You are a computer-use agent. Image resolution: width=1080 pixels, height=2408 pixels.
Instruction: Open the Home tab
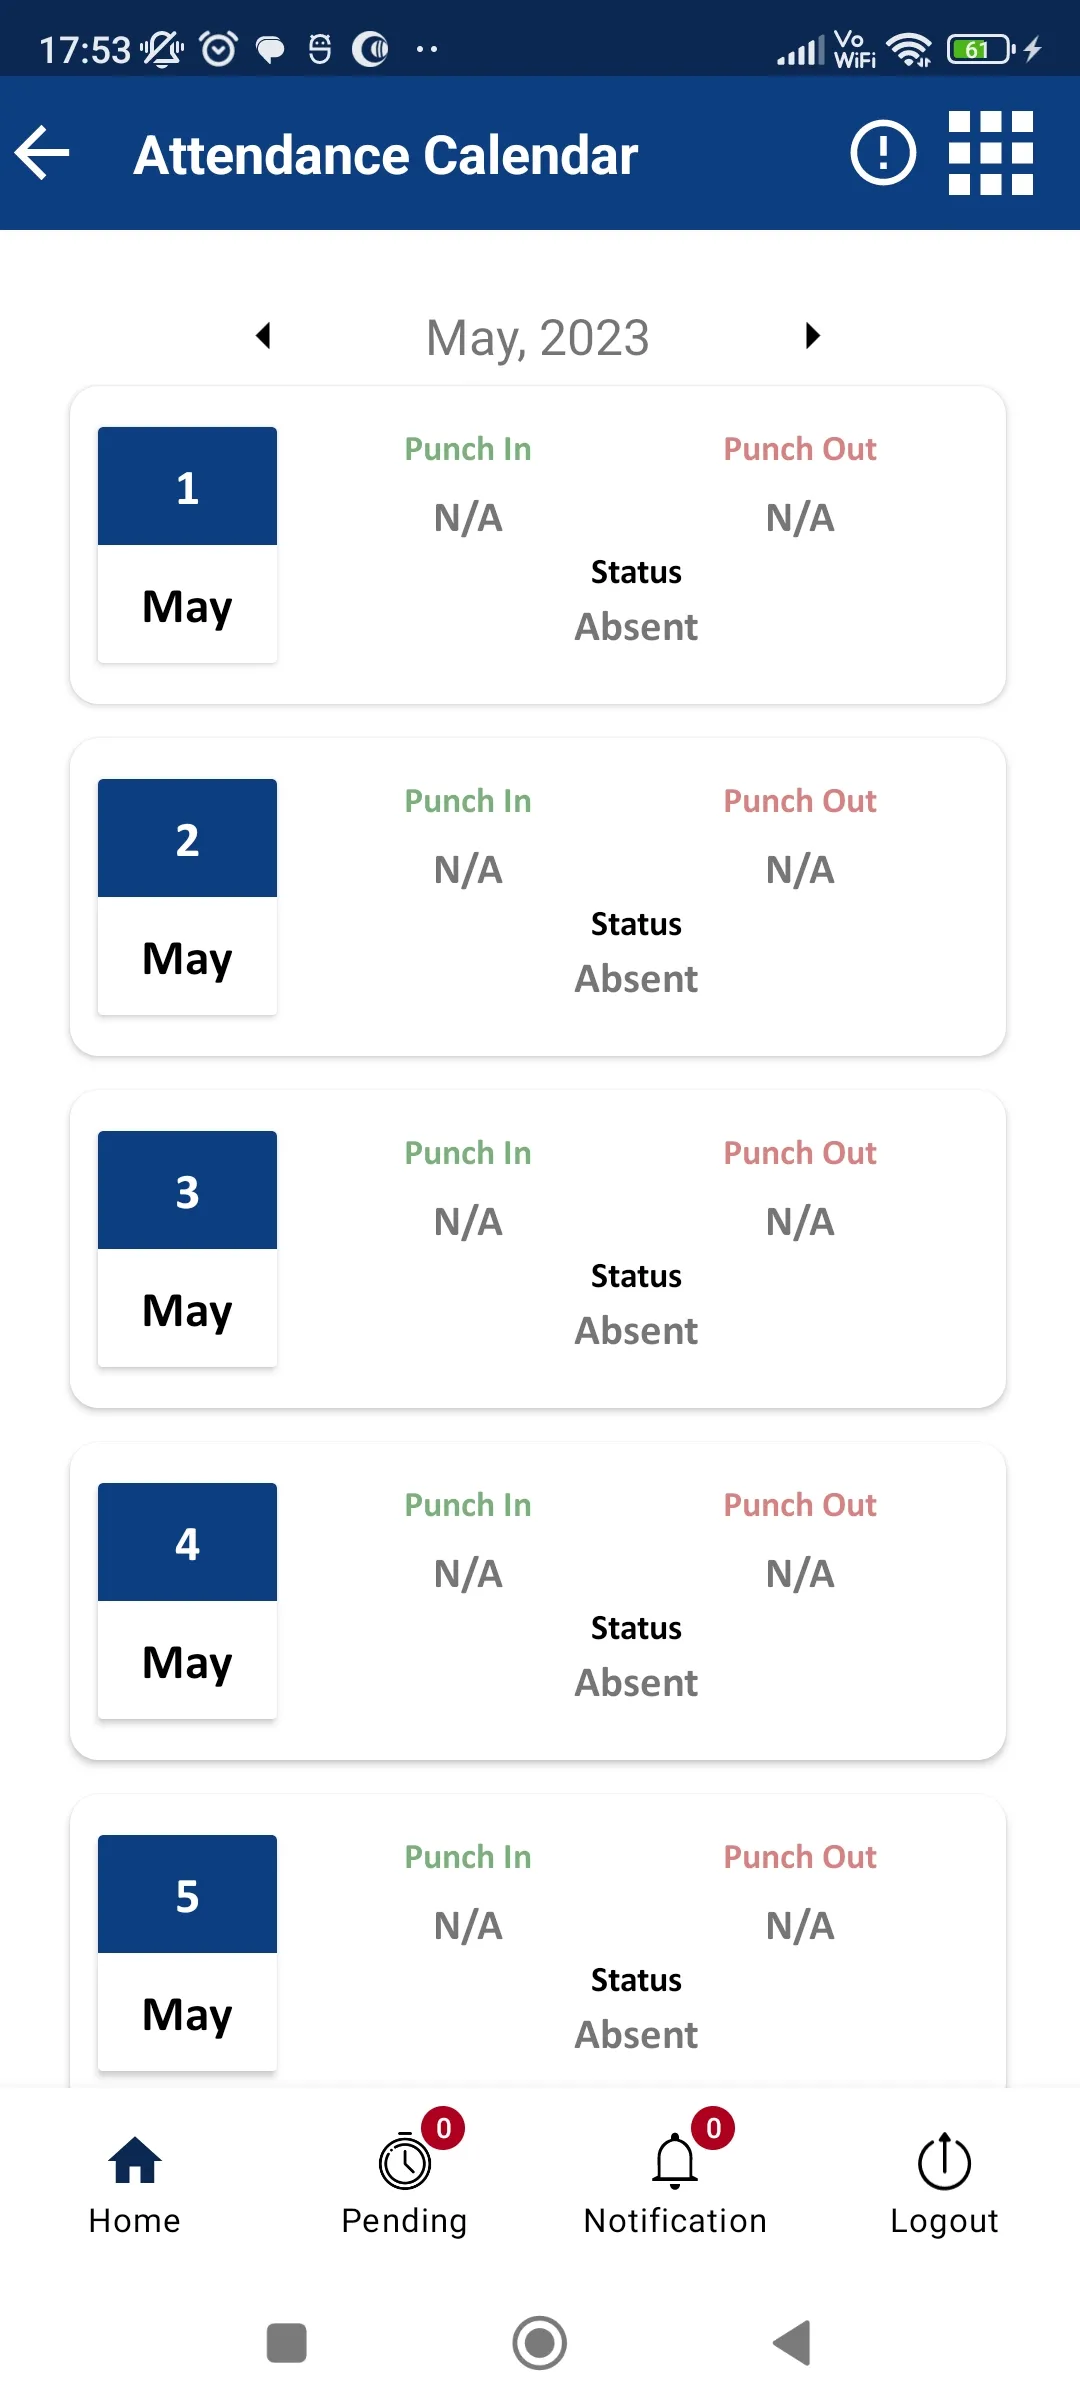point(135,2185)
